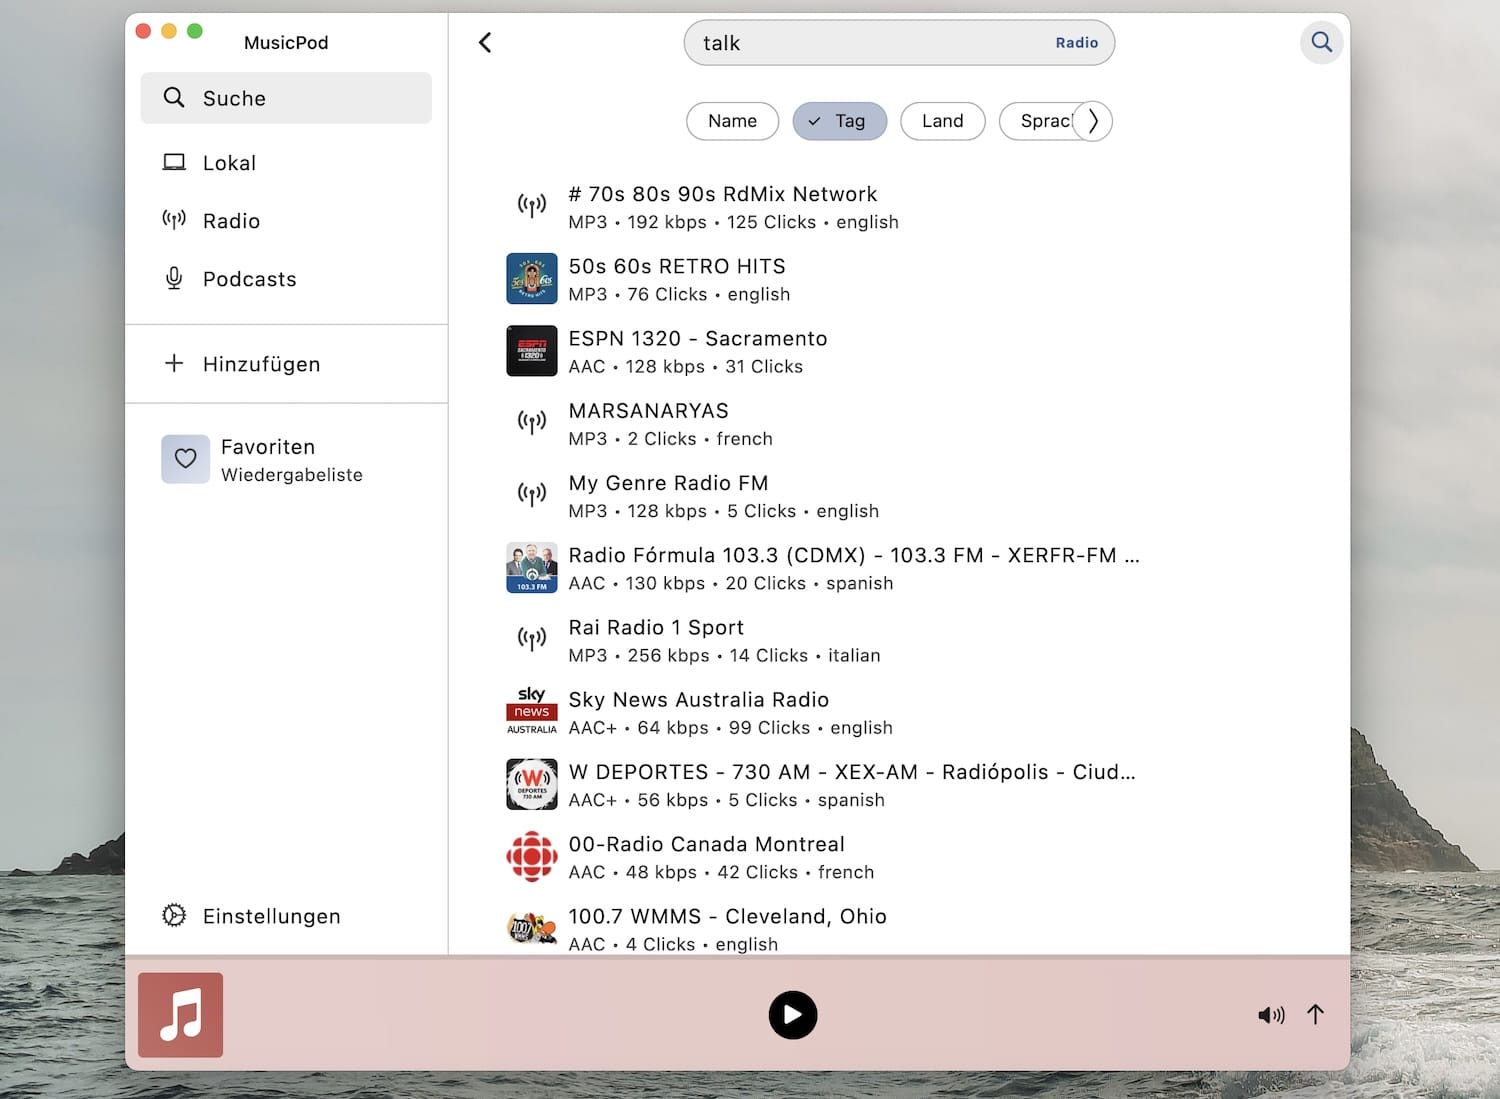
Task: Expand the player with the up arrow
Action: point(1316,1015)
